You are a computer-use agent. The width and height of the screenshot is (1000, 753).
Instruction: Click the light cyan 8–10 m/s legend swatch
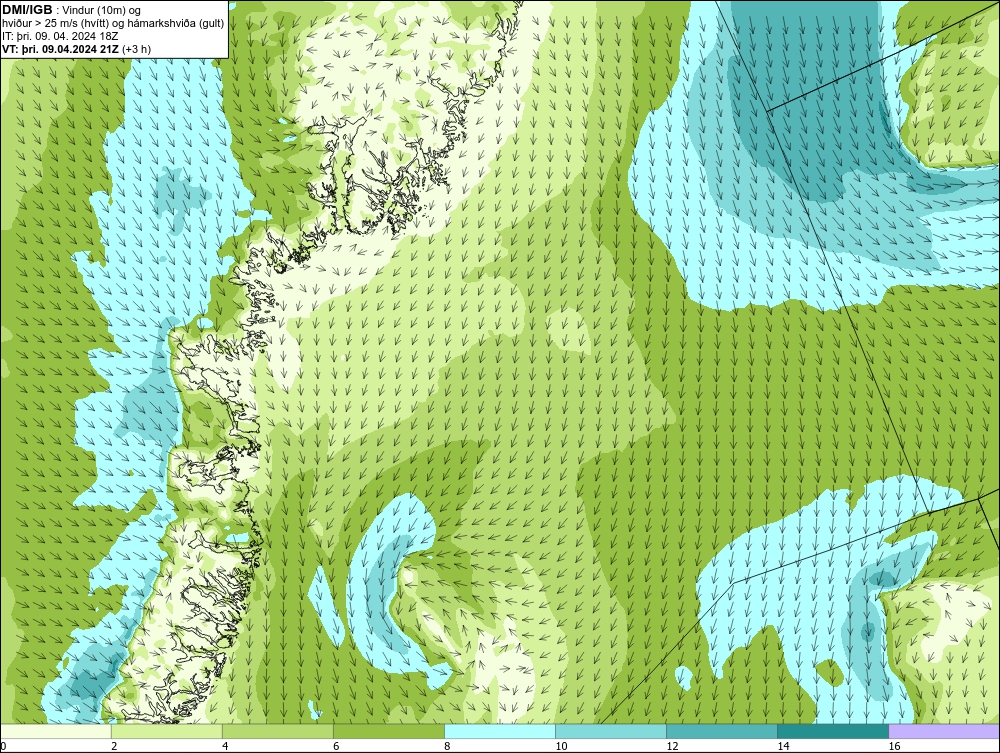(x=499, y=731)
